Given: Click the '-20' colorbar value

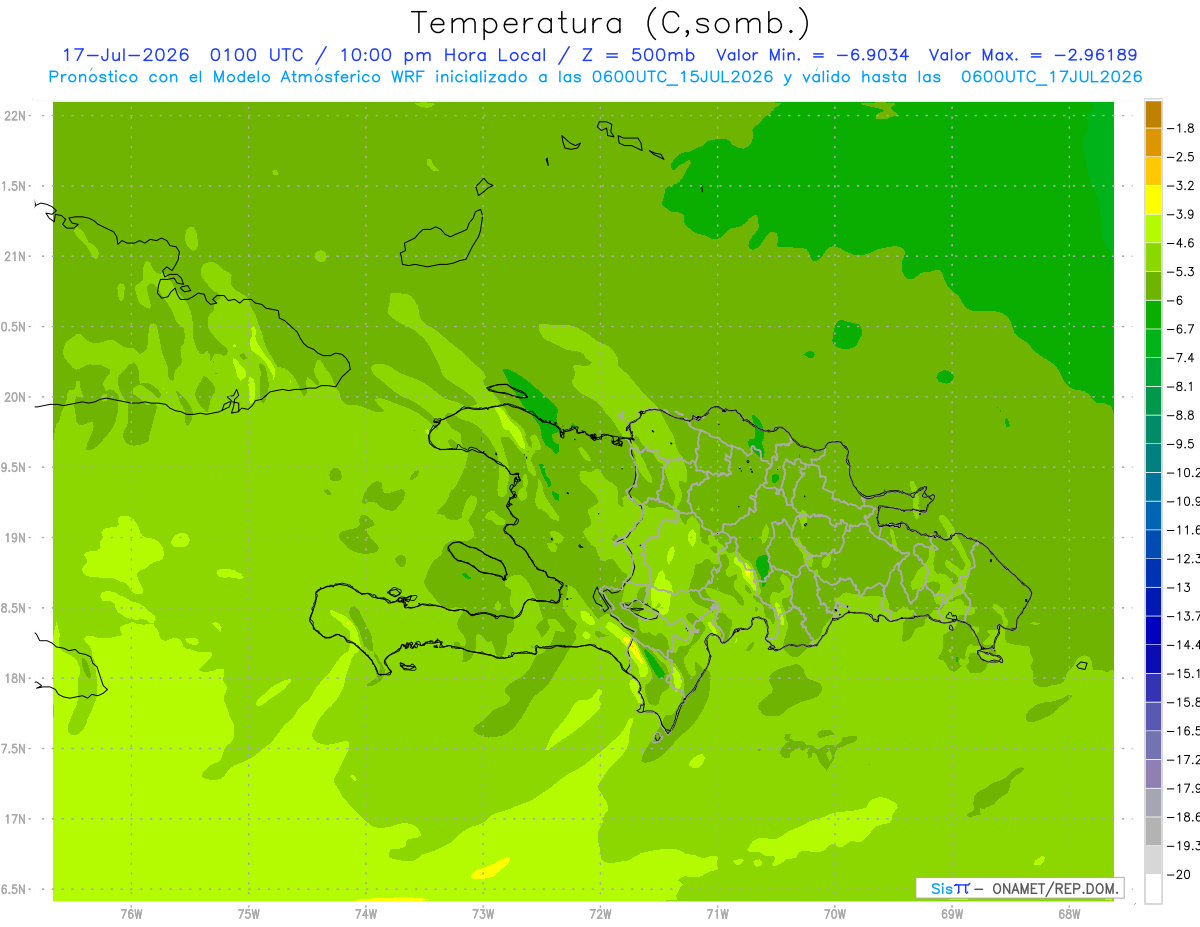Looking at the screenshot, I should coord(1178,874).
